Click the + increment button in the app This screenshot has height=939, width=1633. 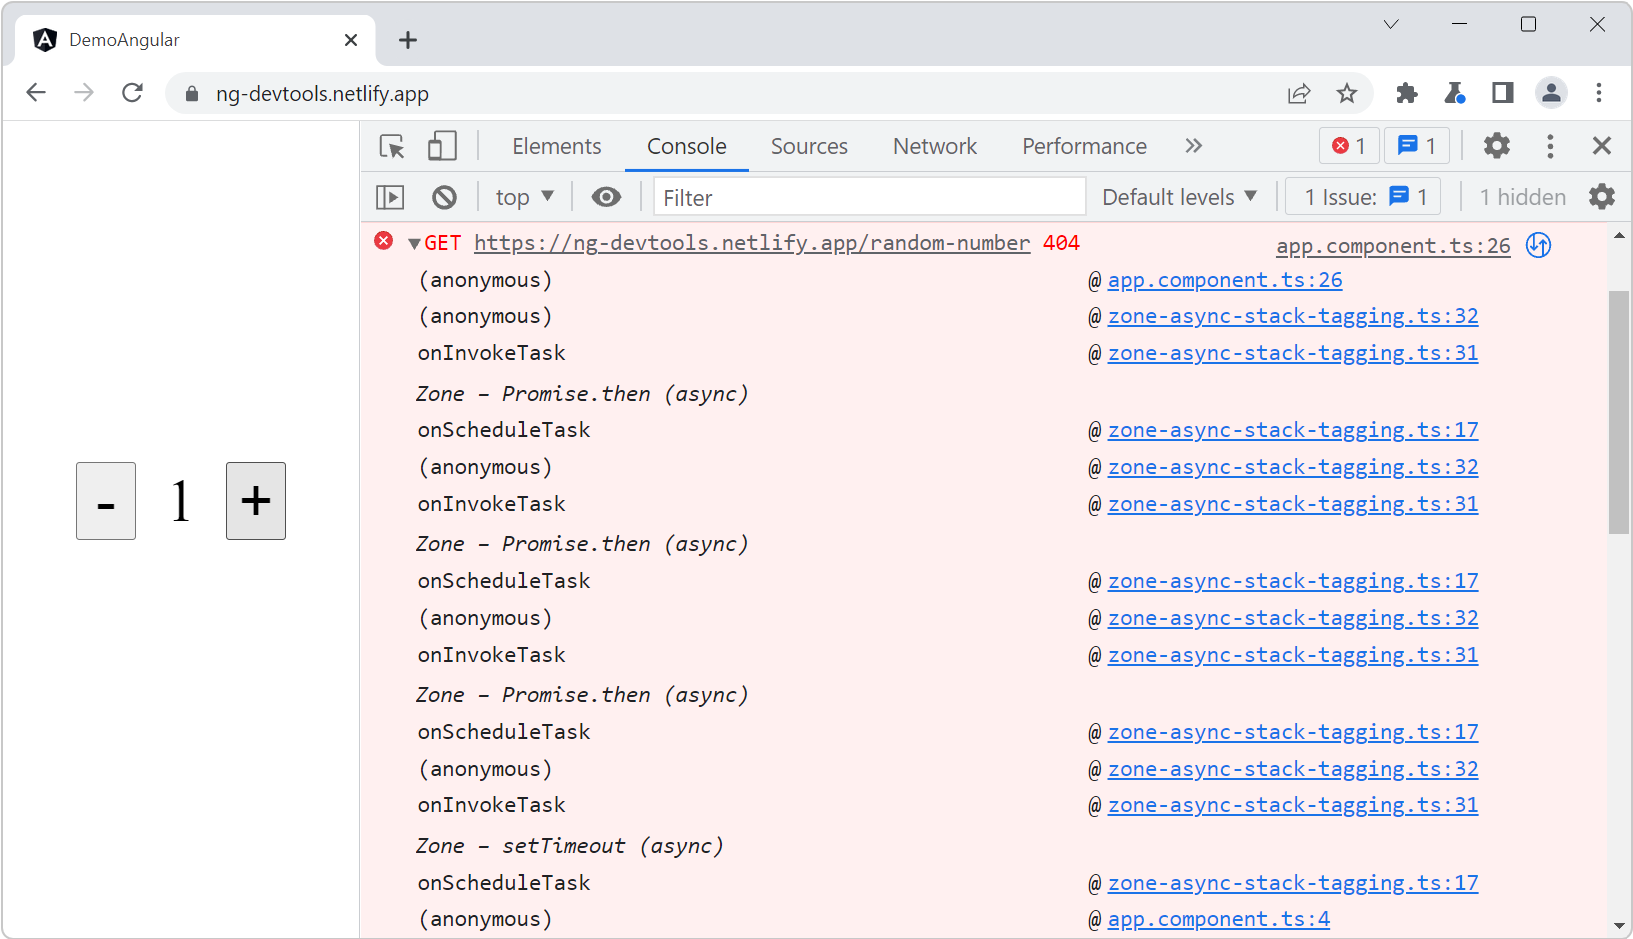[255, 501]
